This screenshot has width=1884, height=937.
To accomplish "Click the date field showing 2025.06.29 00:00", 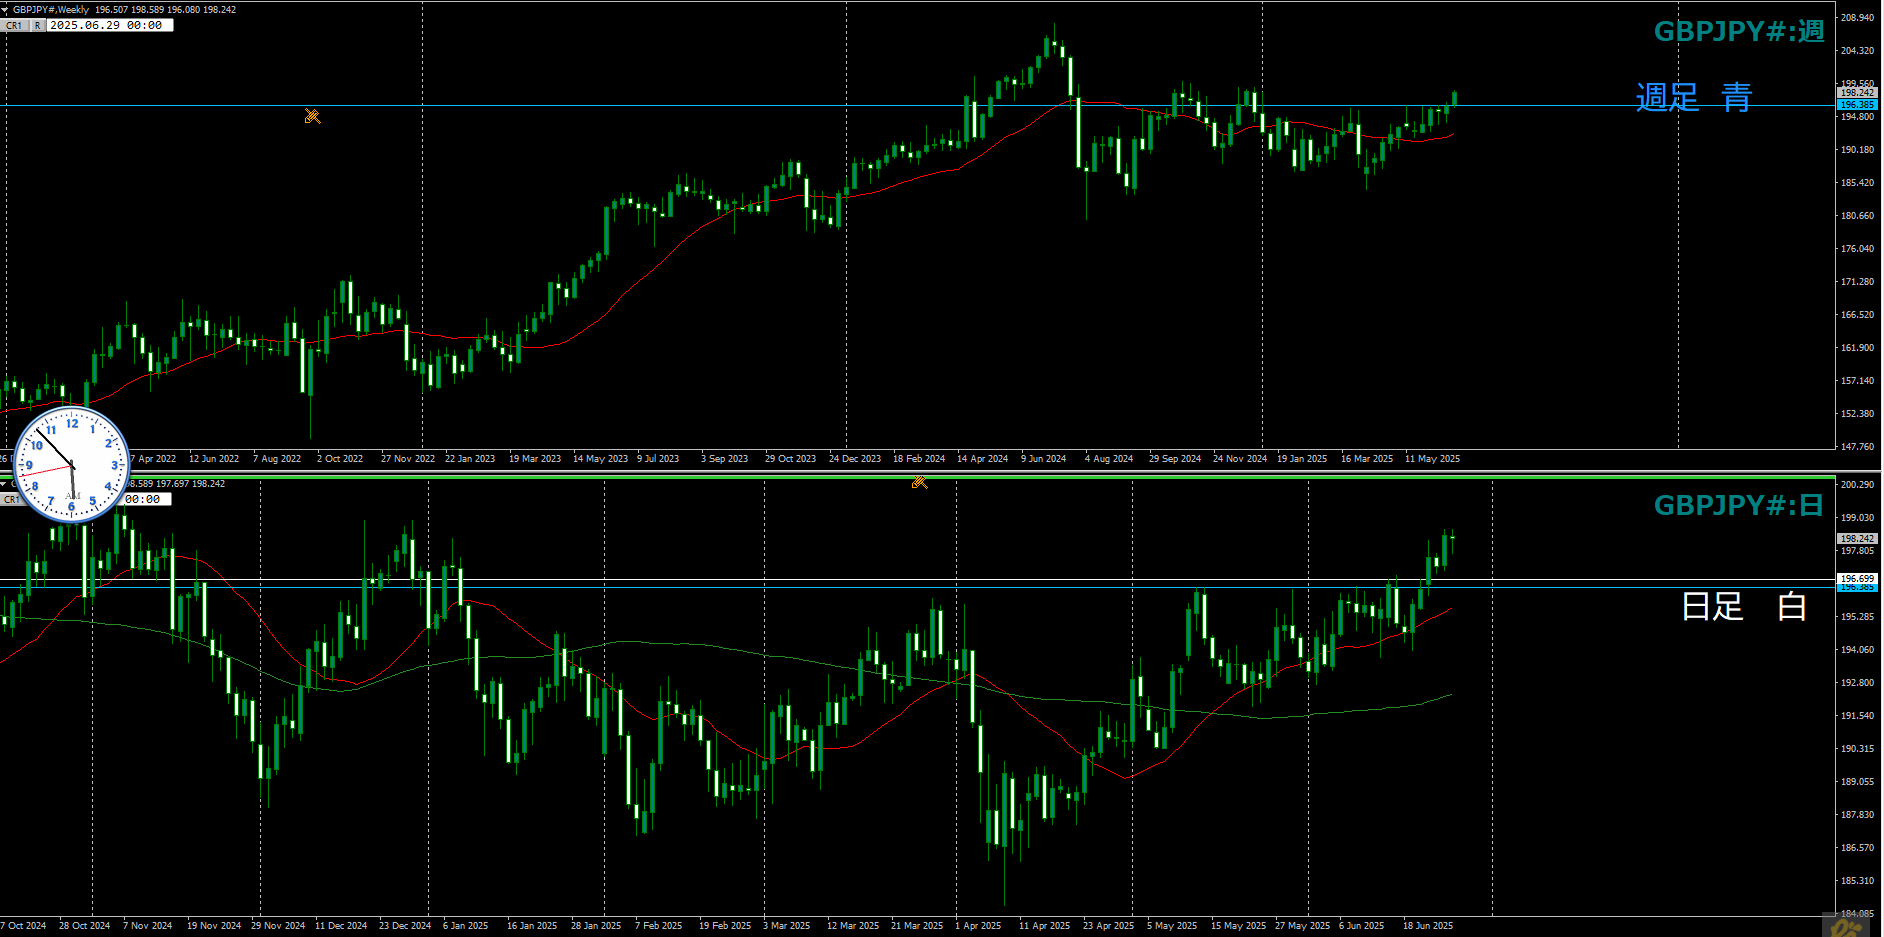I will pyautogui.click(x=110, y=26).
